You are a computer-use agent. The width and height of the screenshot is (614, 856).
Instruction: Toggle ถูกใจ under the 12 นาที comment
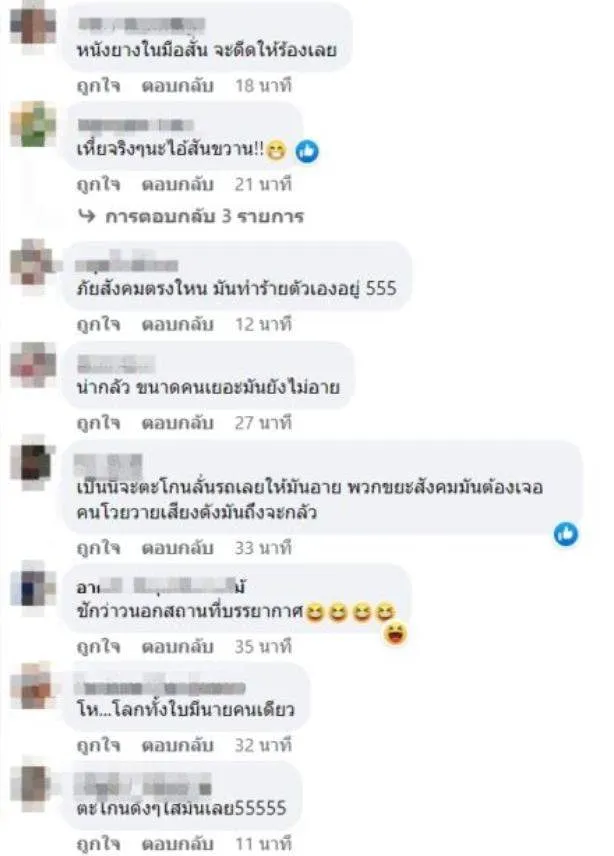pos(98,324)
